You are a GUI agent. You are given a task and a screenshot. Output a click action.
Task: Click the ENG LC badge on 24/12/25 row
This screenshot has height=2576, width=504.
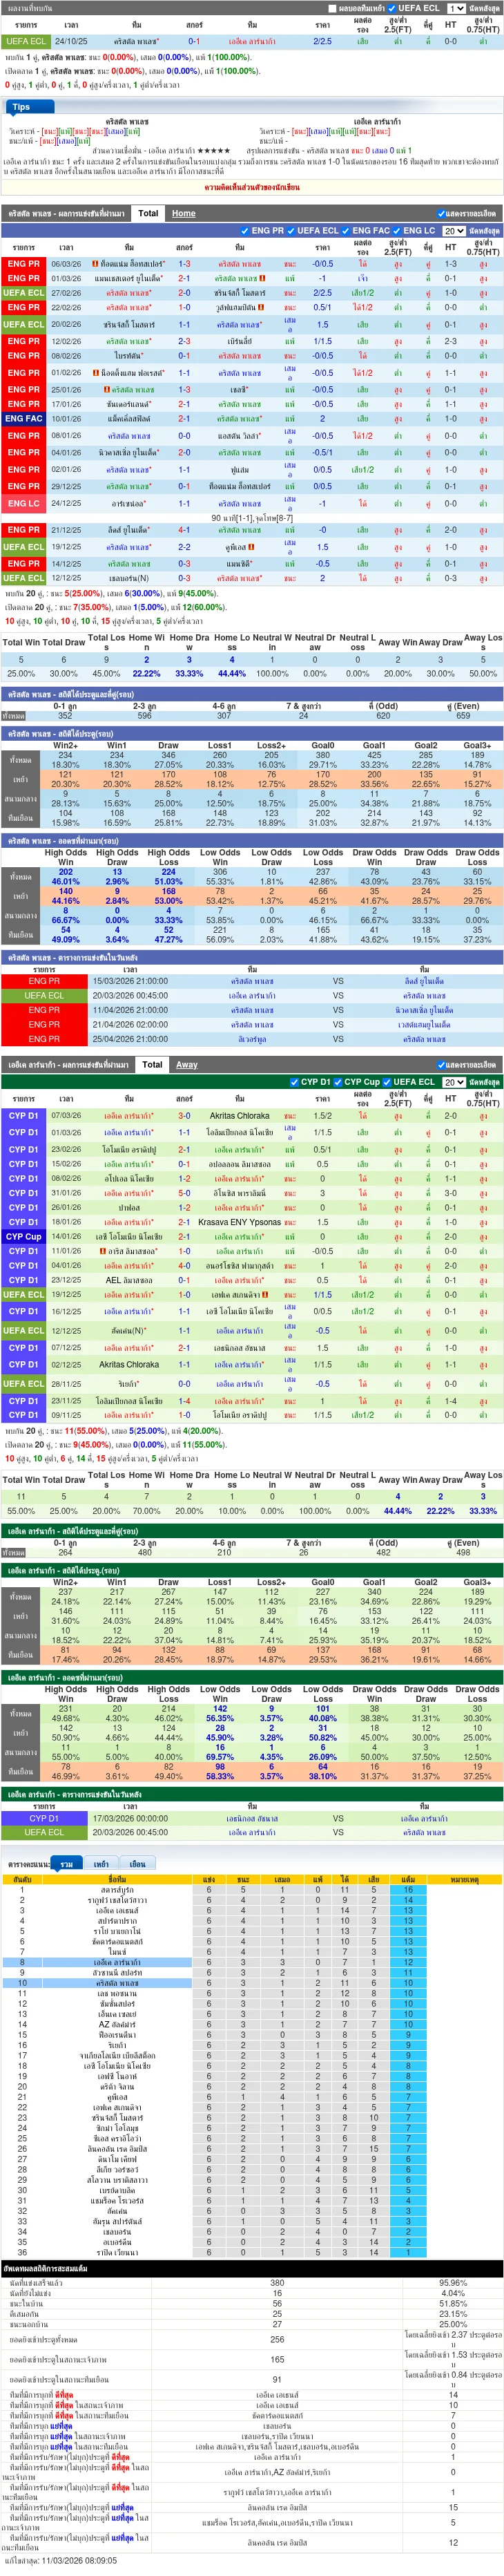tap(24, 504)
